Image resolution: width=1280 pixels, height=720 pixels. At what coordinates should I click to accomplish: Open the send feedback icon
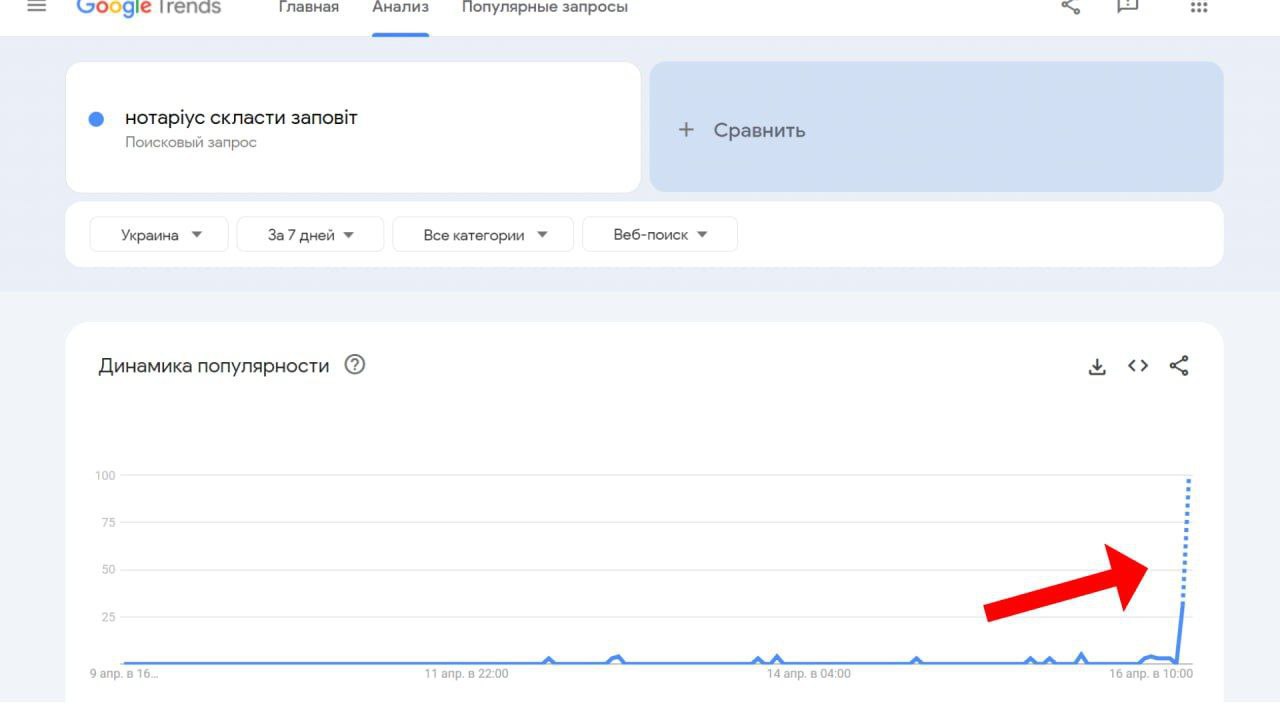pyautogui.click(x=1127, y=7)
